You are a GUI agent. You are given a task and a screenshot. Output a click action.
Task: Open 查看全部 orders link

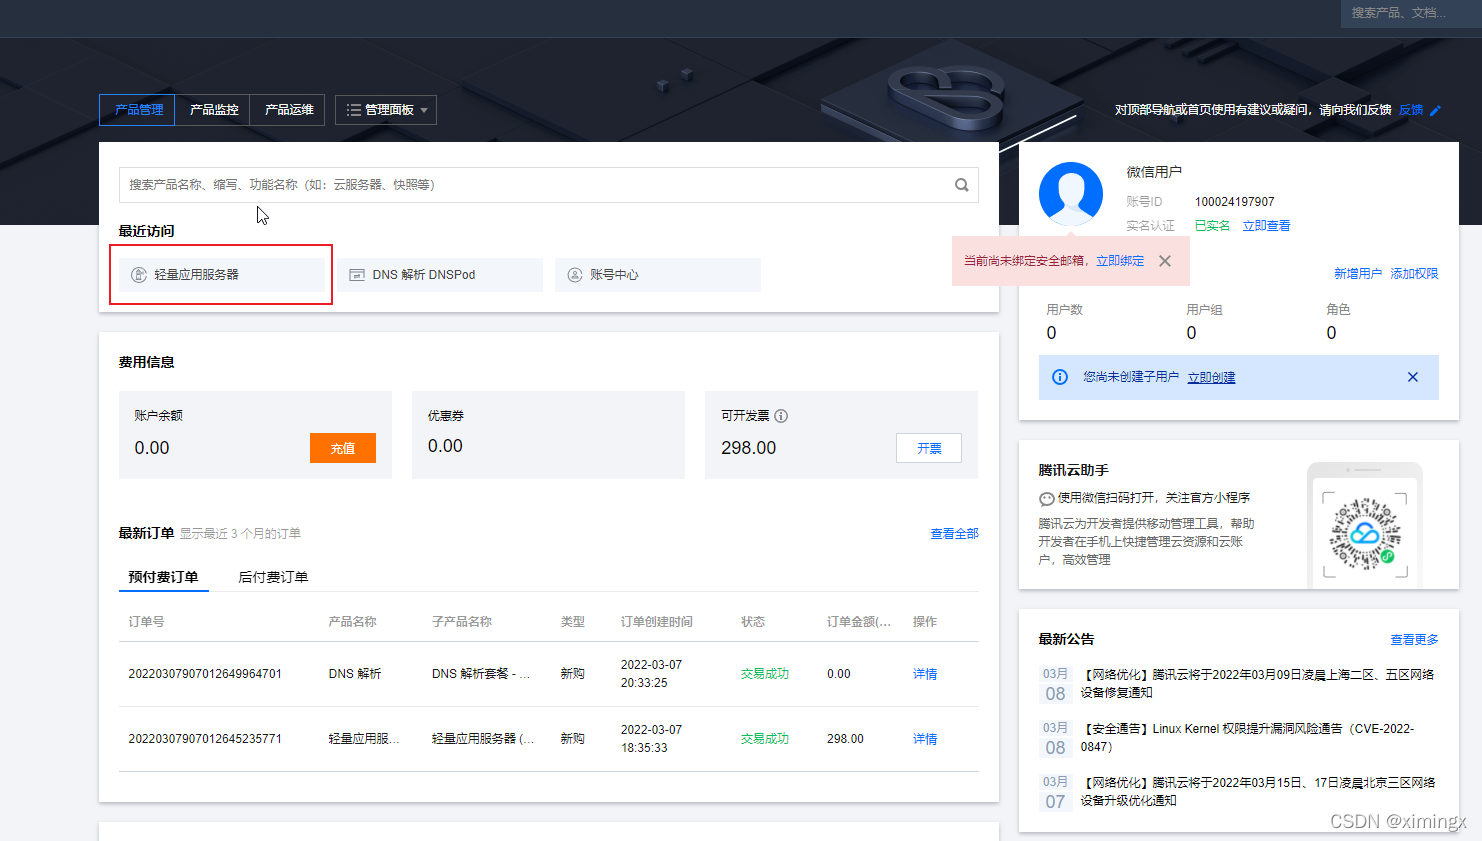pos(954,534)
